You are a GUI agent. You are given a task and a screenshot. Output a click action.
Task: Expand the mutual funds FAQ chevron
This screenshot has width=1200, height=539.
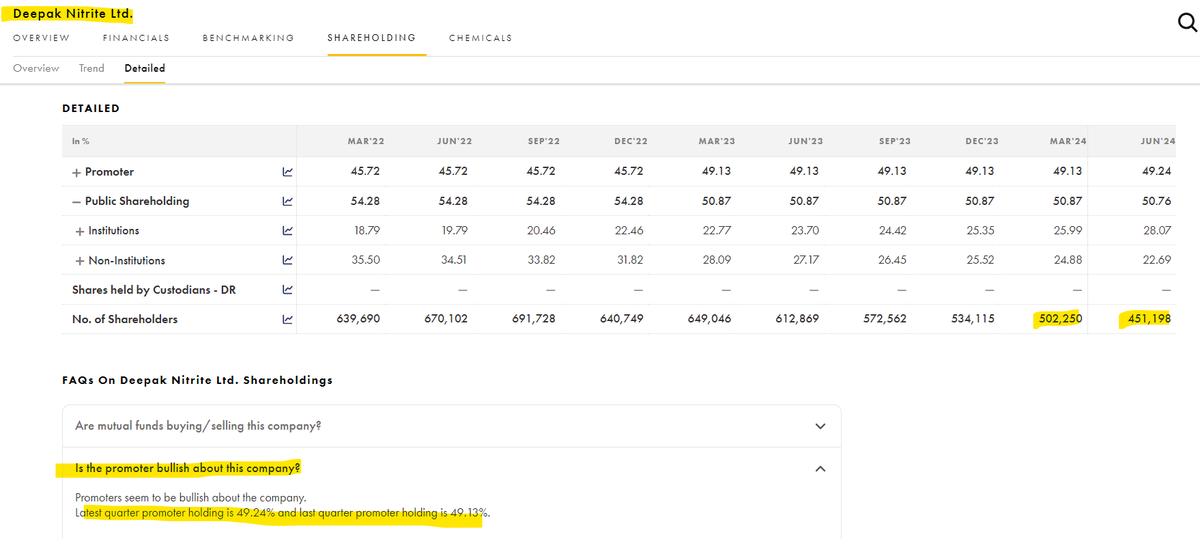[x=820, y=426]
